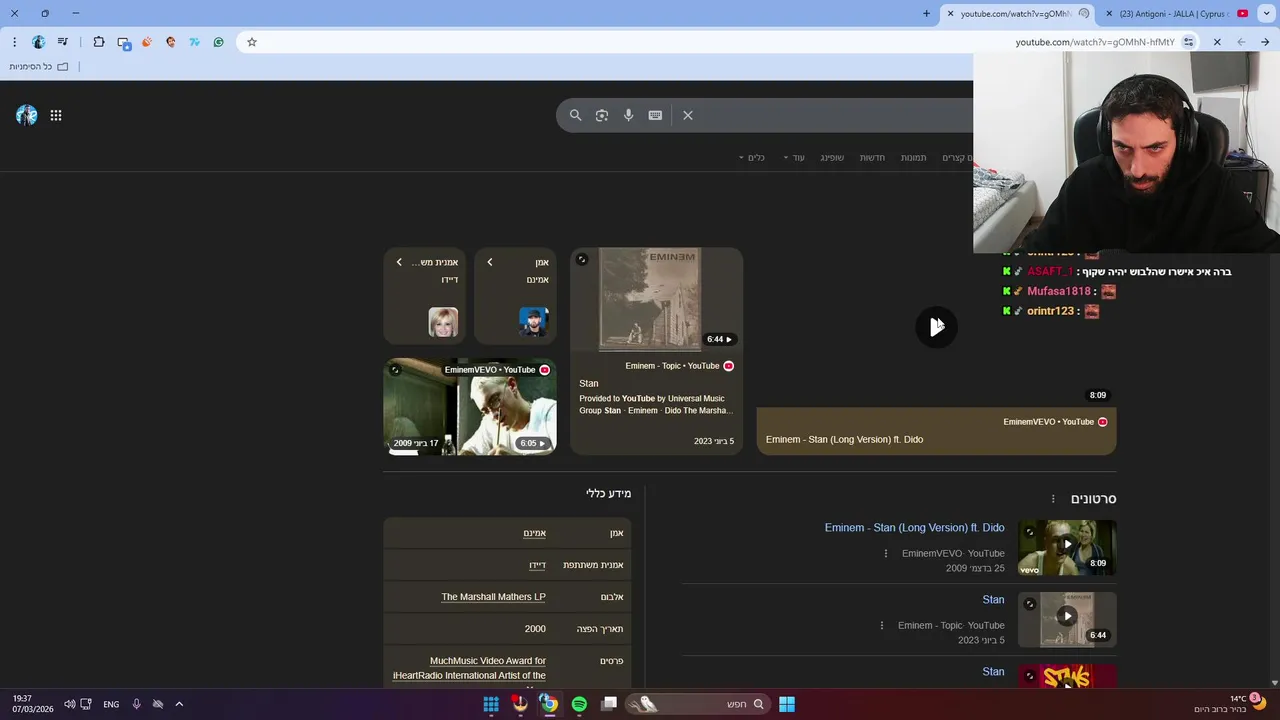Expand the עוד more filters dropdown

pyautogui.click(x=794, y=158)
